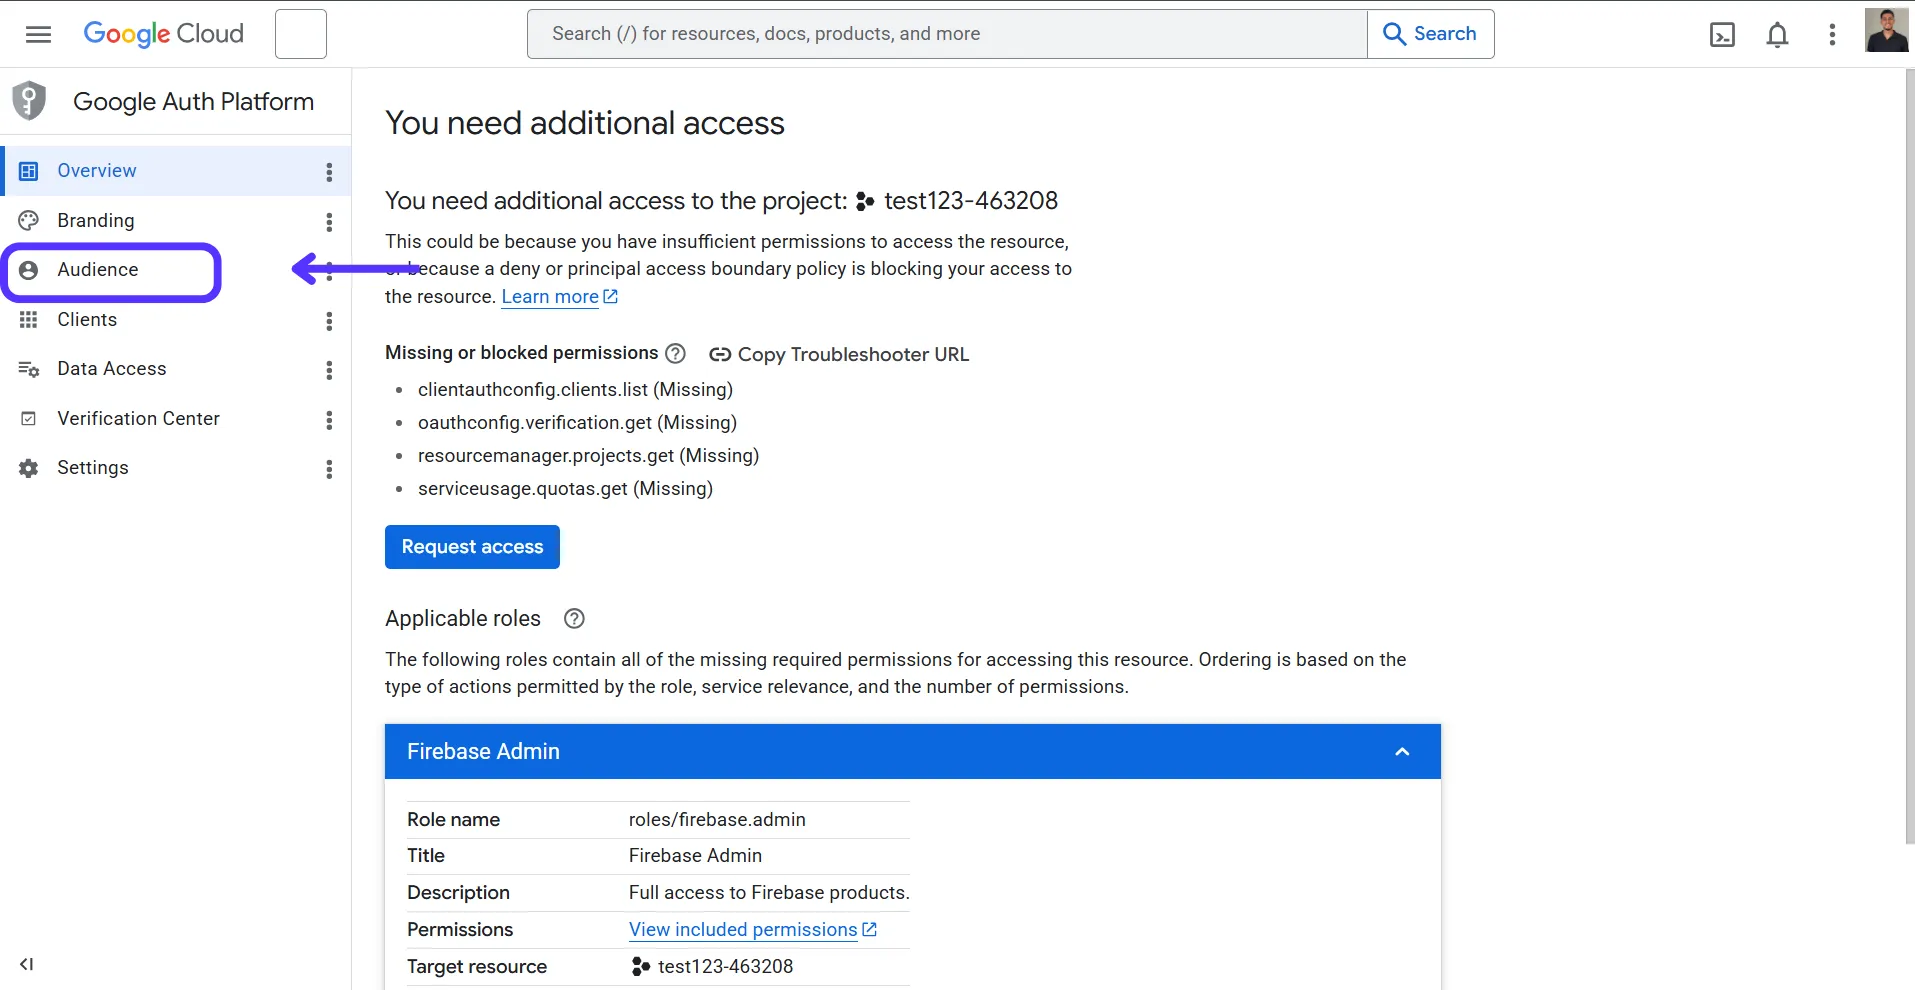Click the Google Auth Platform title
1915x990 pixels.
click(193, 102)
